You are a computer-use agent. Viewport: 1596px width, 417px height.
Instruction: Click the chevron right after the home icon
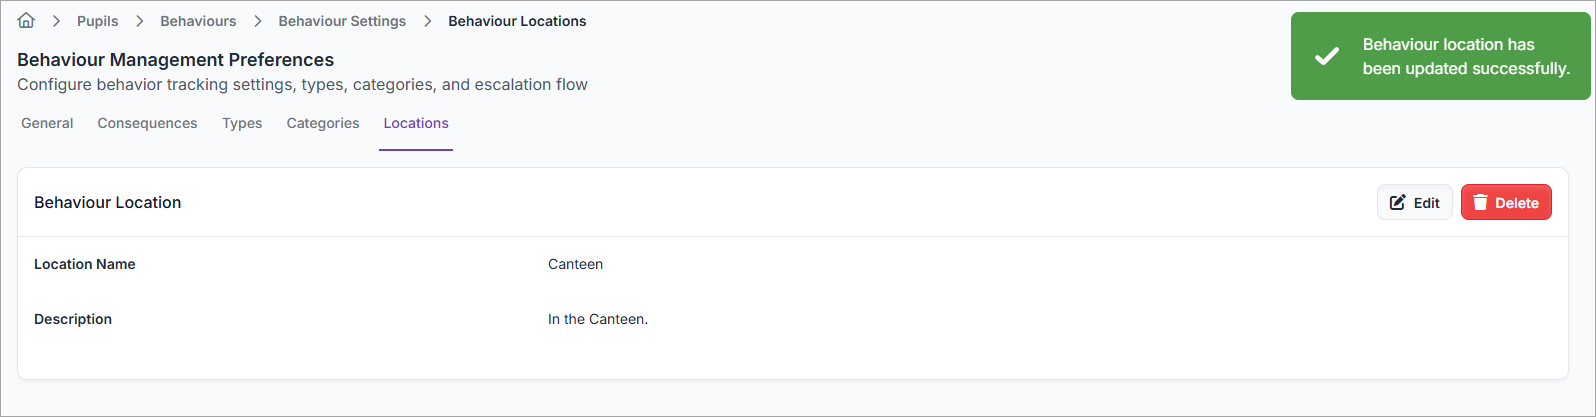tap(56, 21)
